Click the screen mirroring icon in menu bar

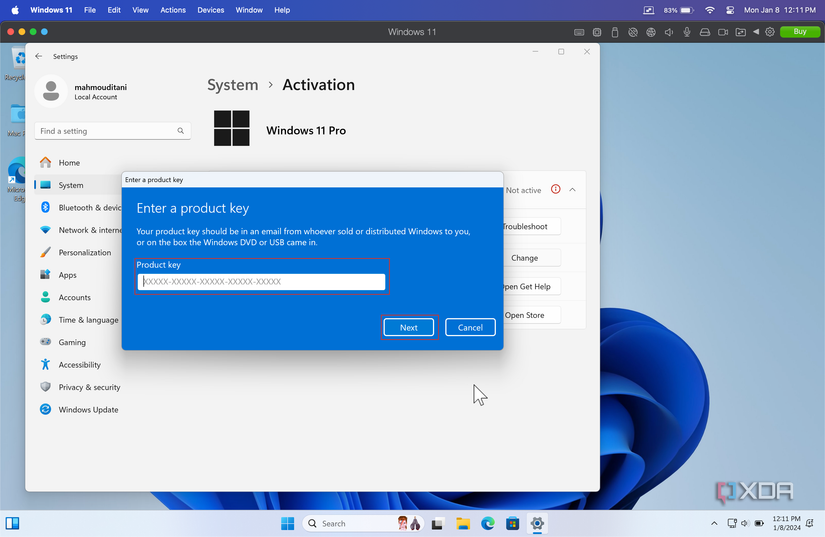click(649, 10)
